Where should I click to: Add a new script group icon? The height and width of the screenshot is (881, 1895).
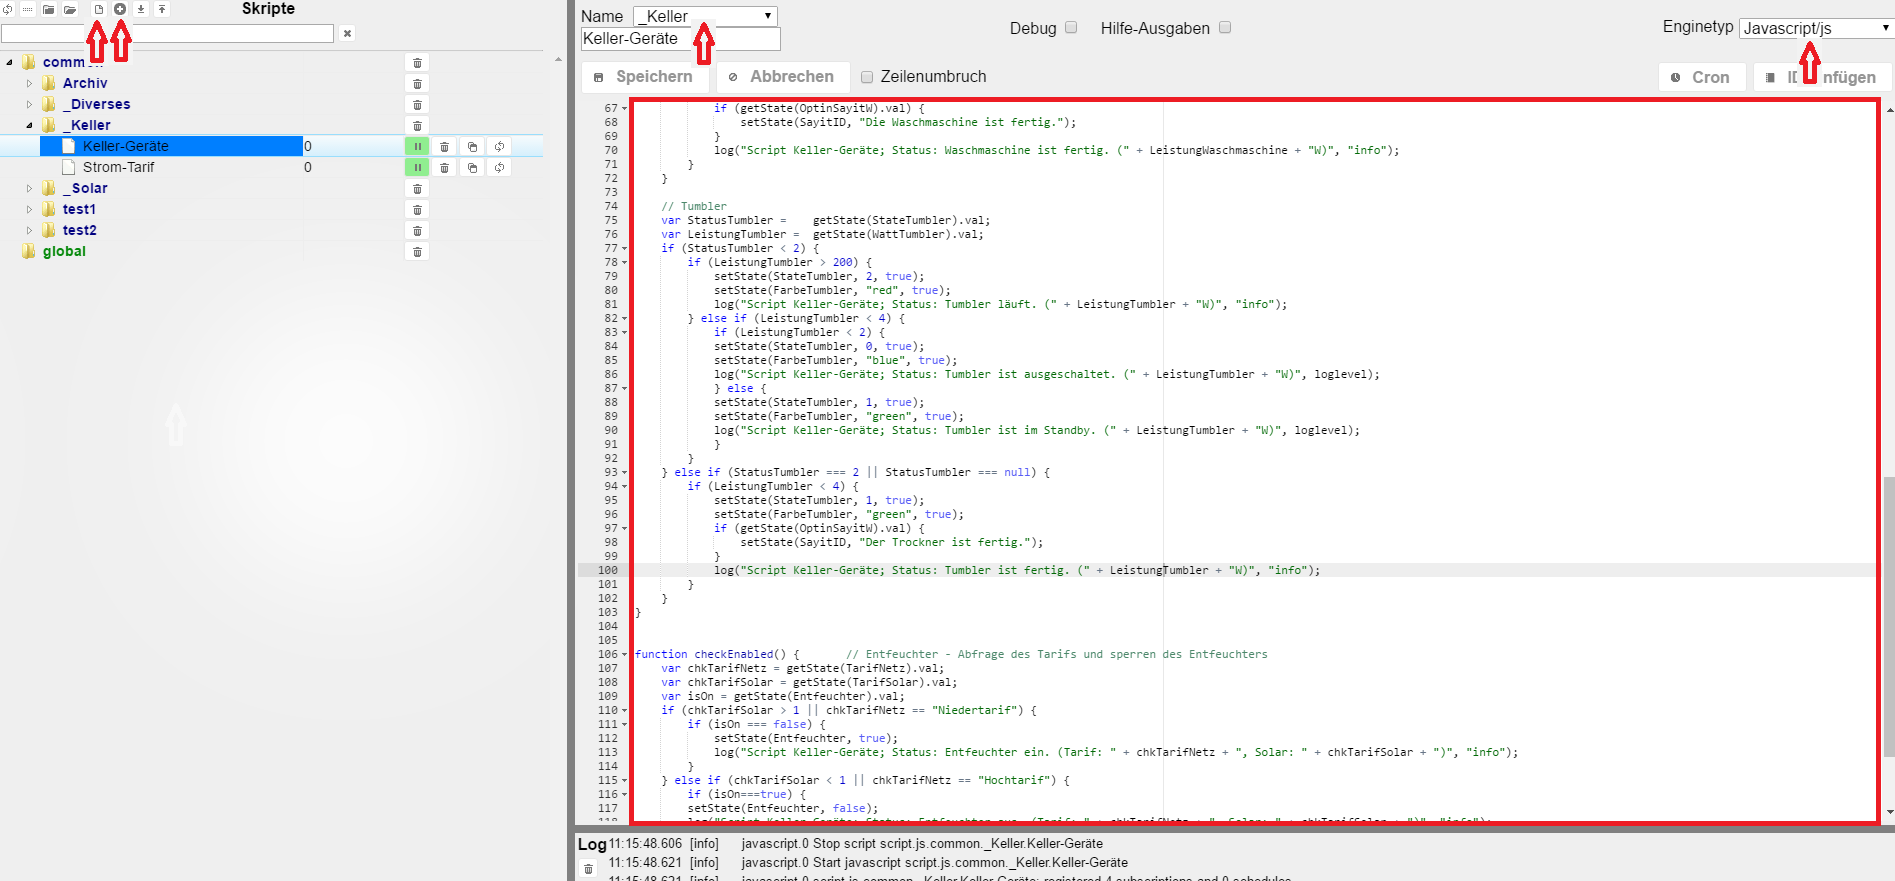point(120,9)
